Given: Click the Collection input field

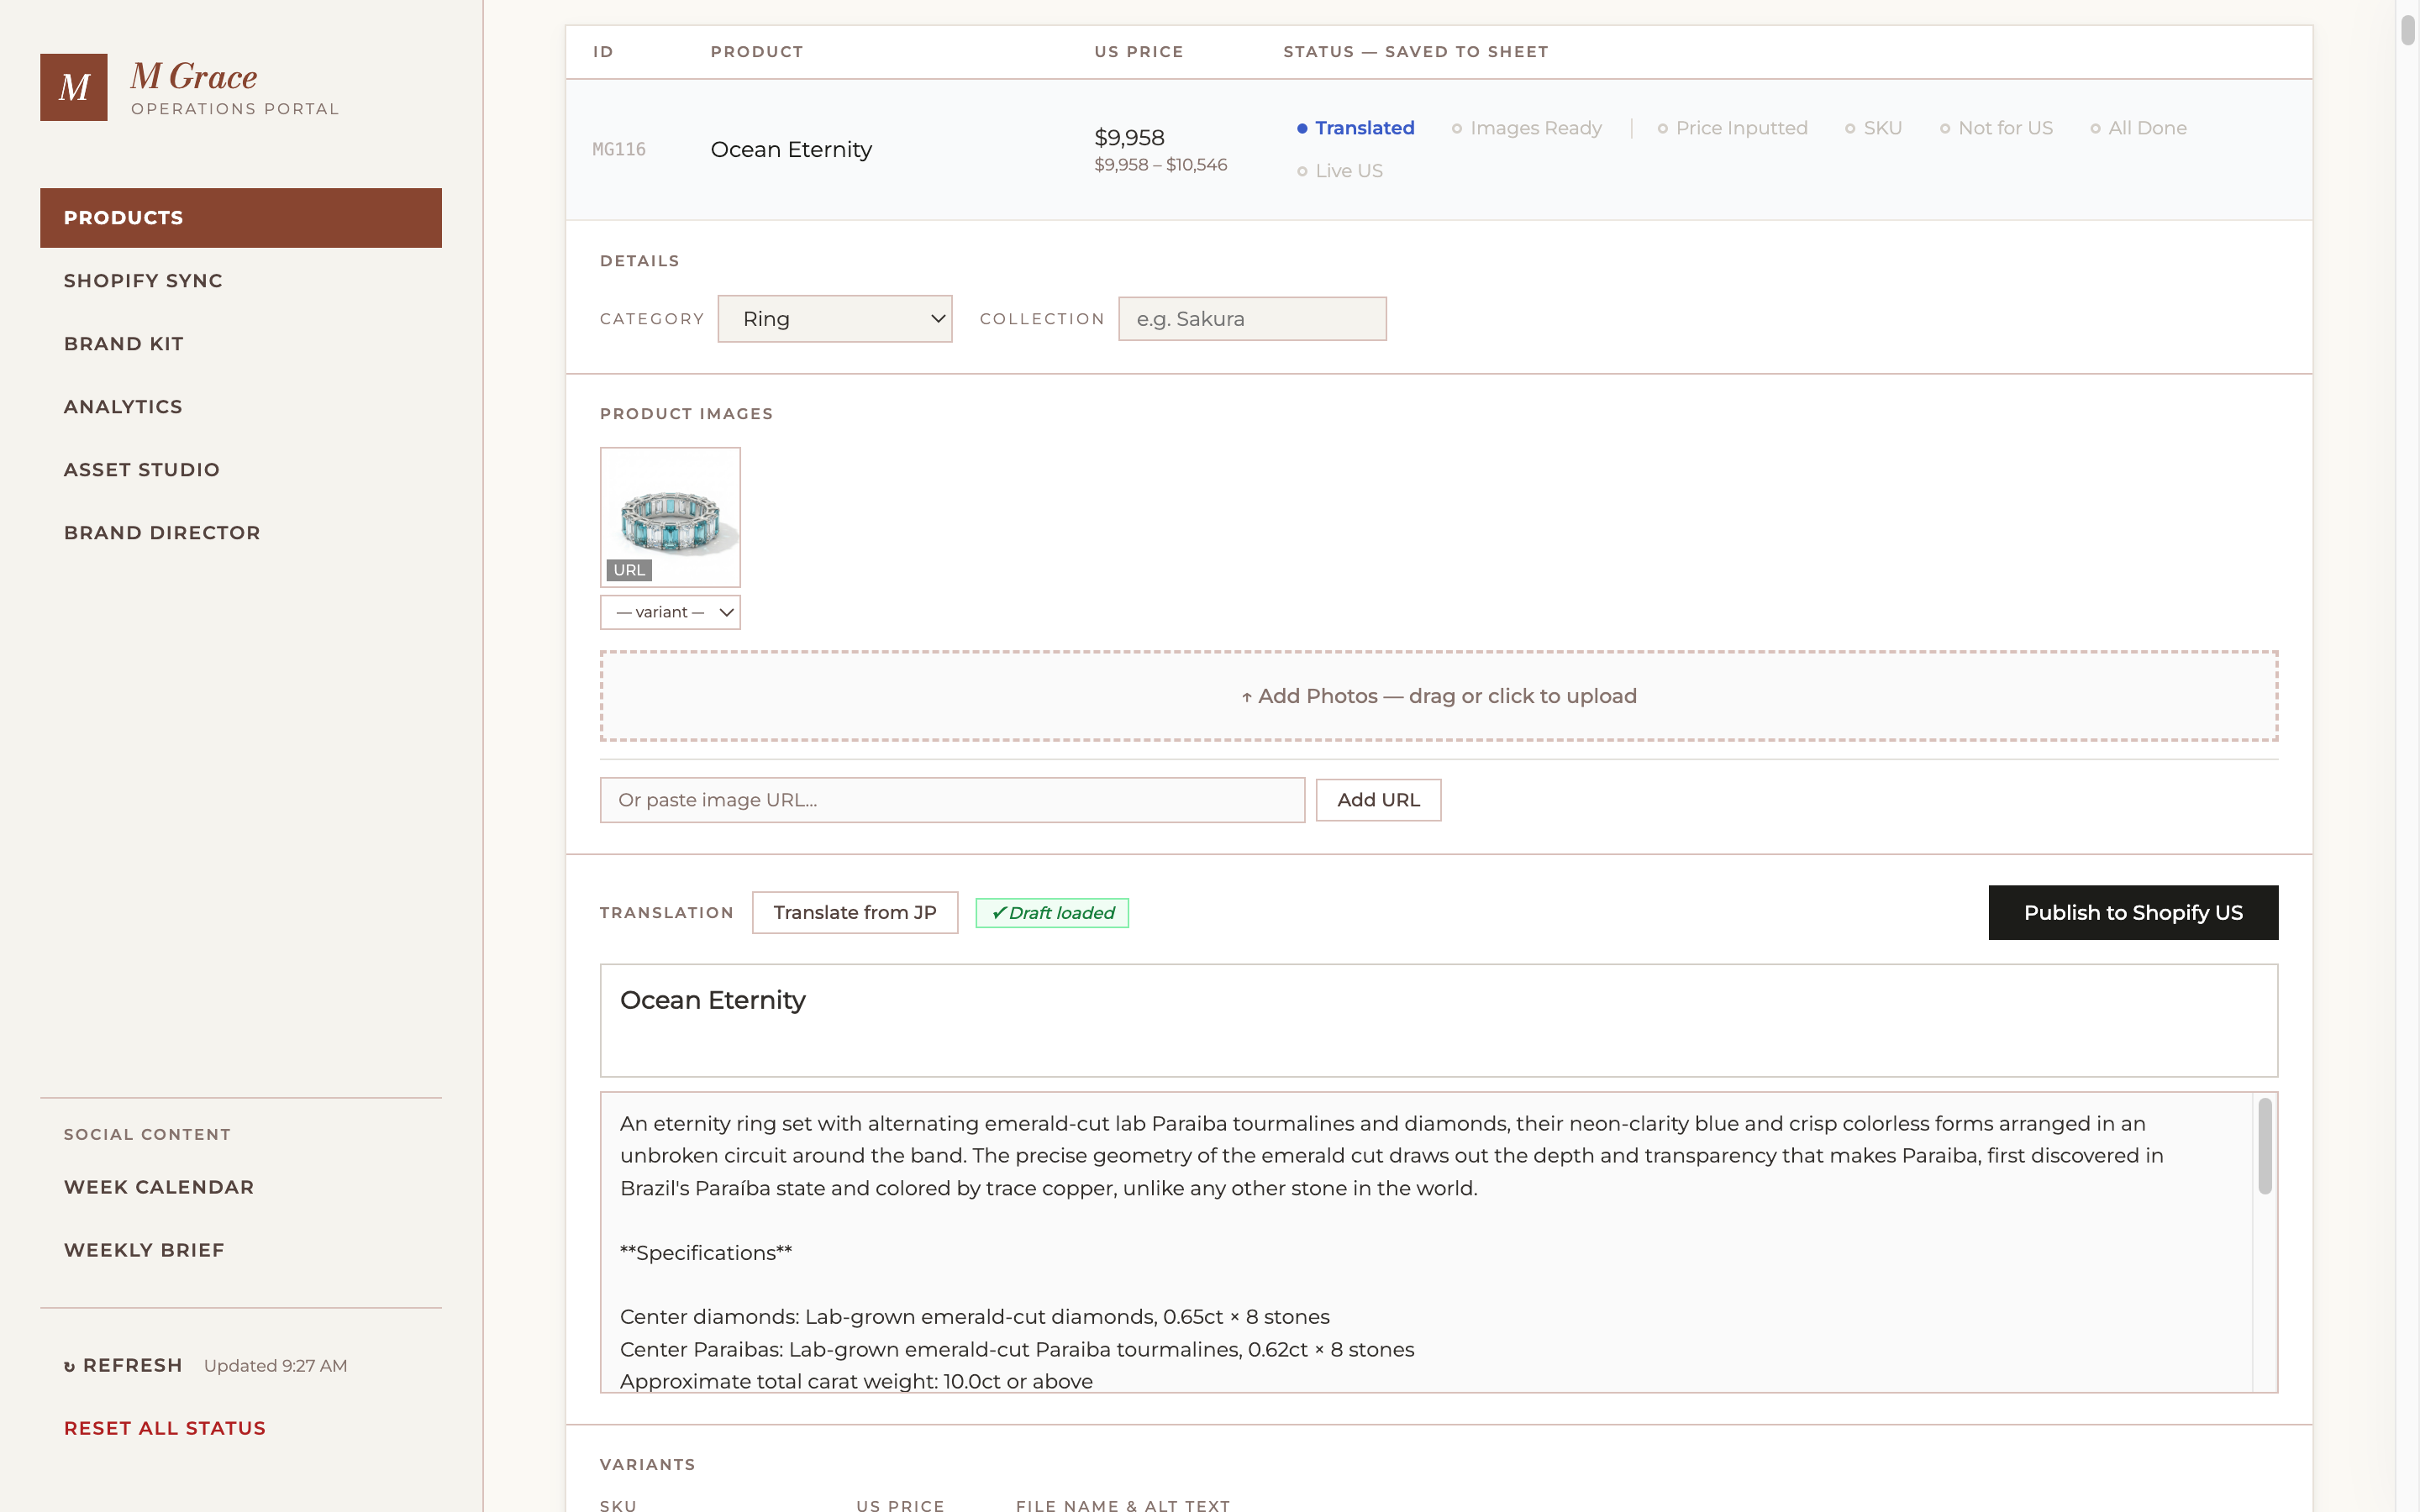Looking at the screenshot, I should 1252,319.
